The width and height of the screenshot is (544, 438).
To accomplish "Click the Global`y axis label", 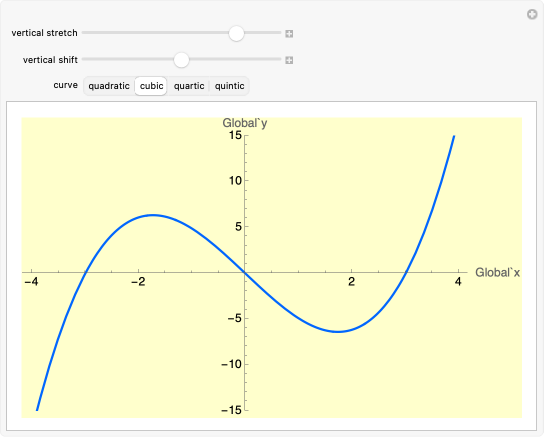I will [245, 123].
